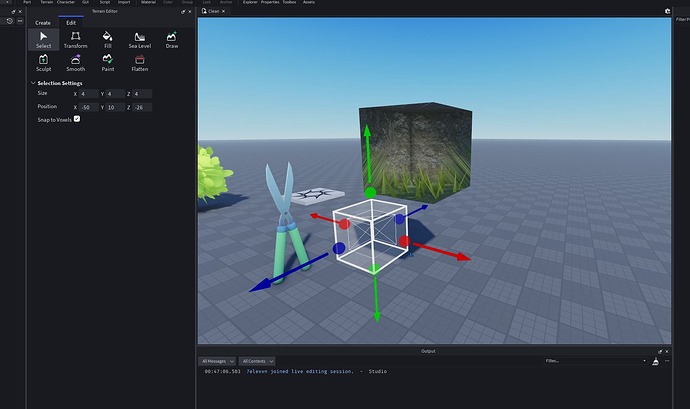The image size is (690, 409).
Task: Click the Part toolbar button
Action: click(x=27, y=2)
